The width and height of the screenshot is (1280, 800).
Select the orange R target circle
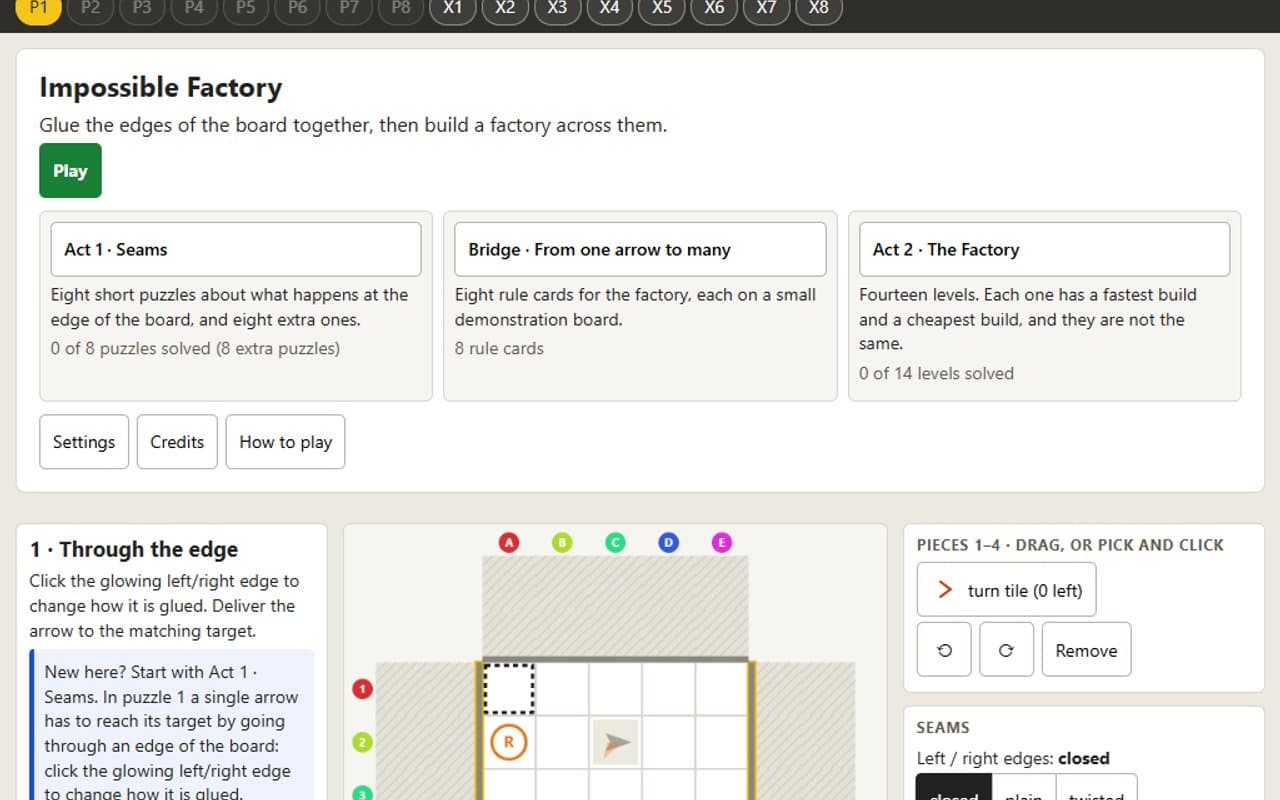tap(509, 742)
